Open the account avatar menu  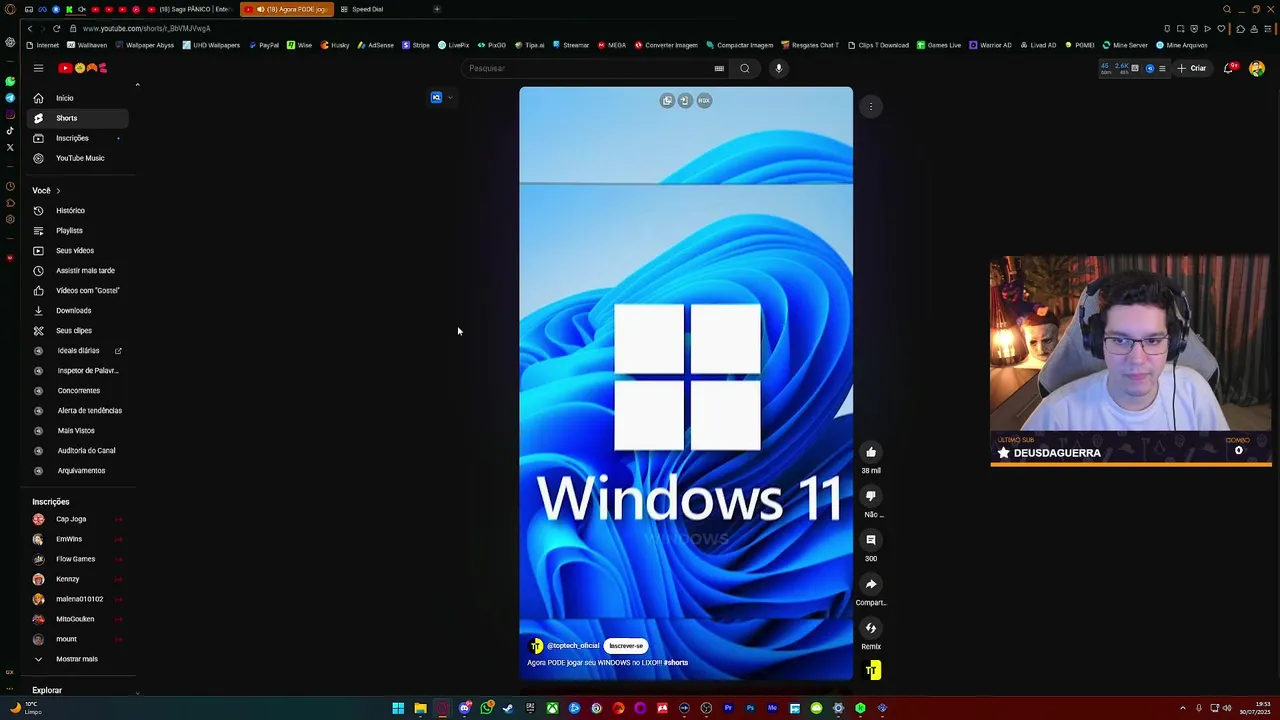(x=1257, y=68)
